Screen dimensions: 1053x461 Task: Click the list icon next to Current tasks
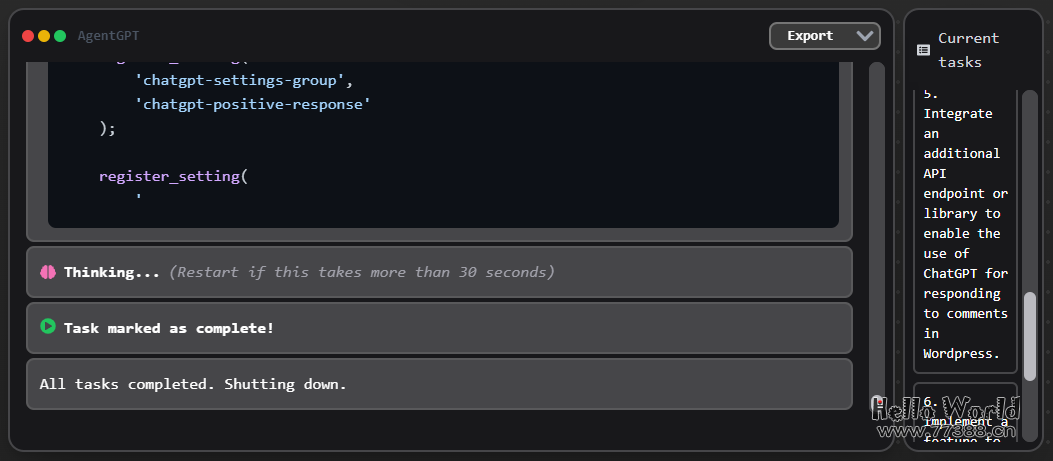pos(923,49)
